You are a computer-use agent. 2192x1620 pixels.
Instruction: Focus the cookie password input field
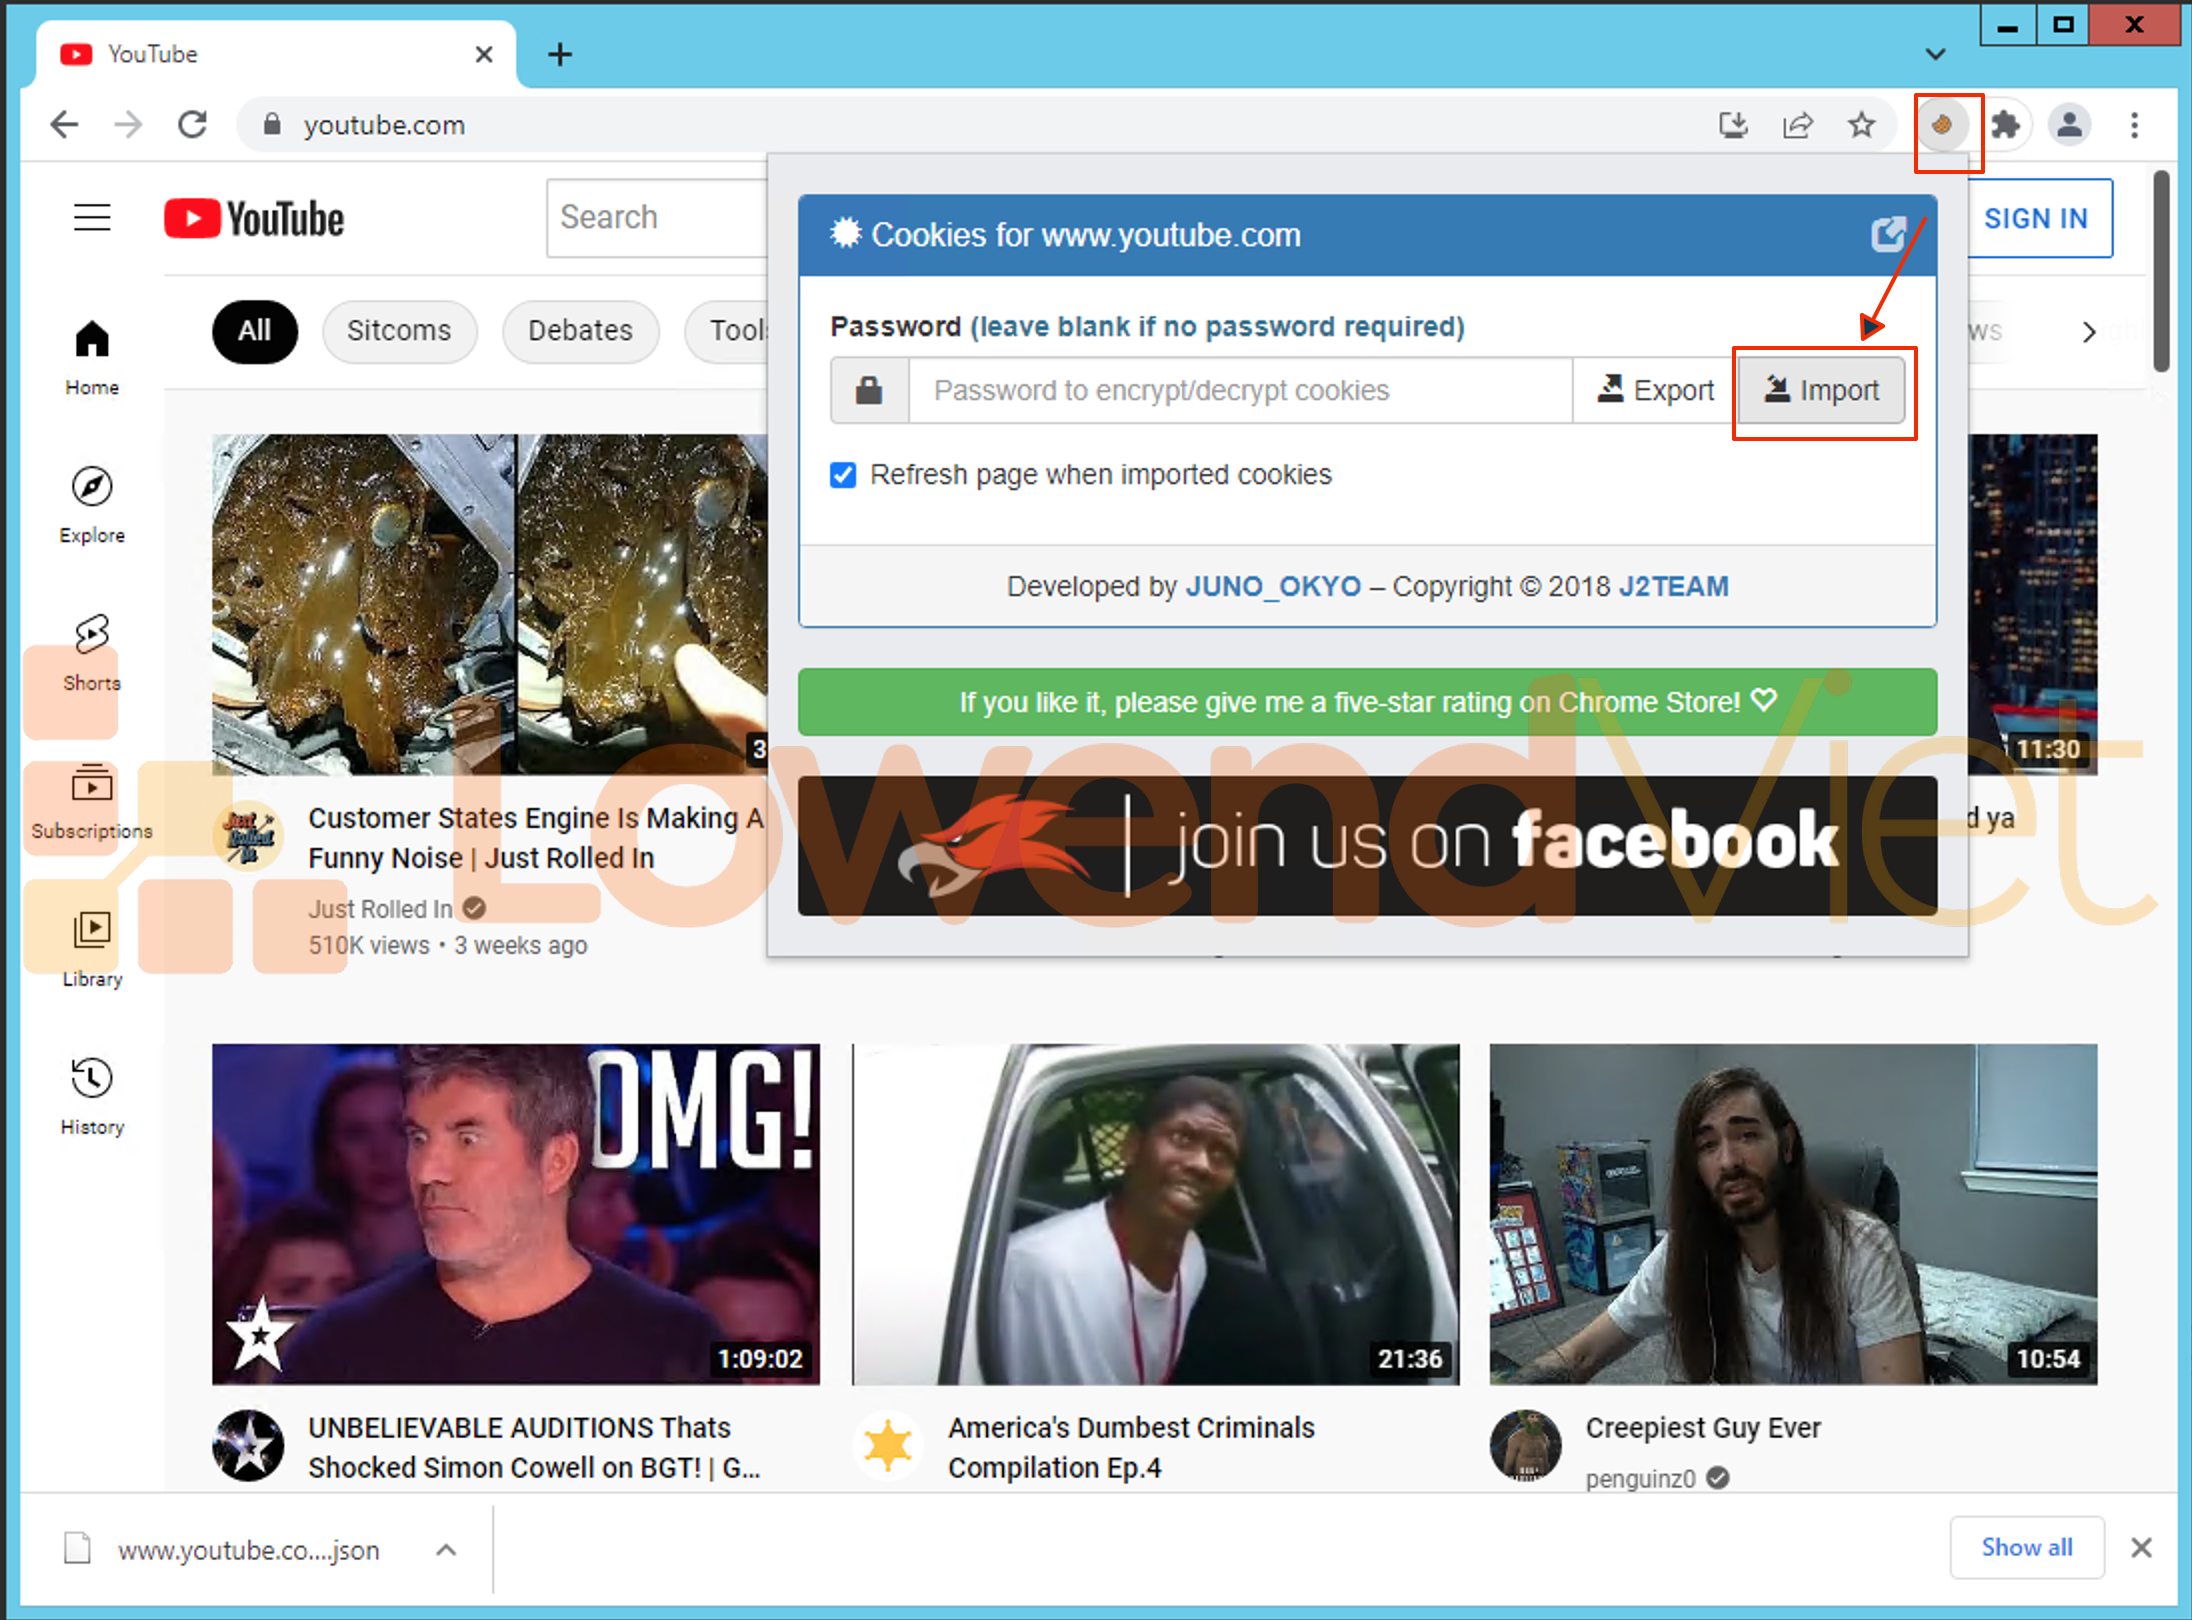click(1238, 391)
